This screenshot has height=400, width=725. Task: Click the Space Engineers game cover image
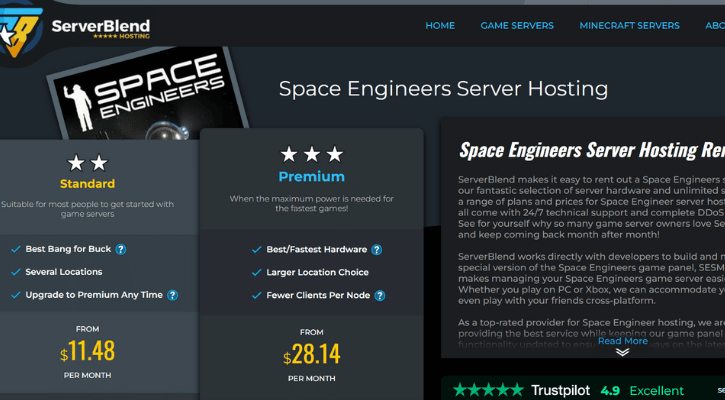(147, 94)
